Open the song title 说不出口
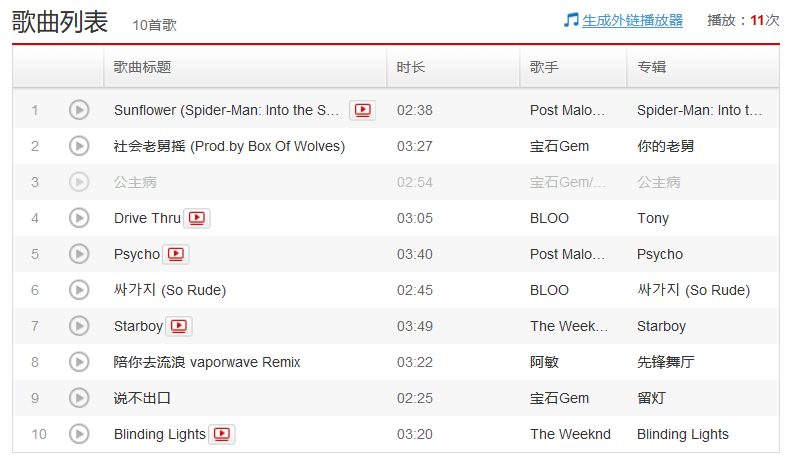The height and width of the screenshot is (466, 790). (142, 398)
